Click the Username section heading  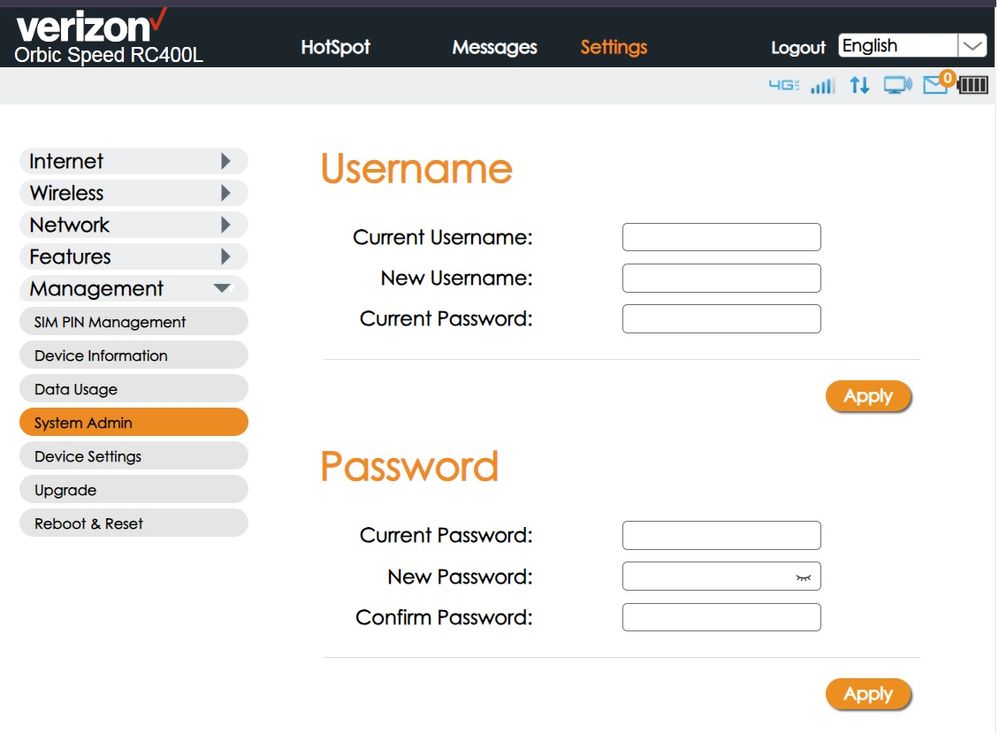[416, 169]
